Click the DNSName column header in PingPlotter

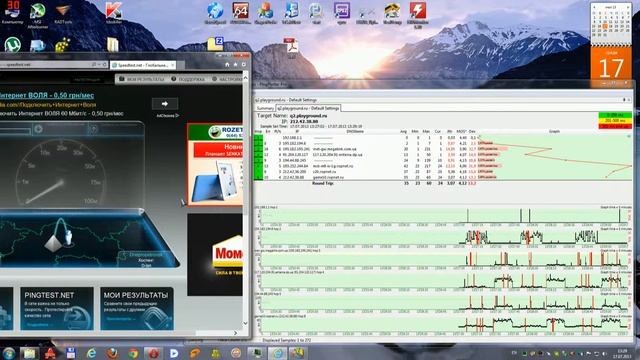click(355, 131)
